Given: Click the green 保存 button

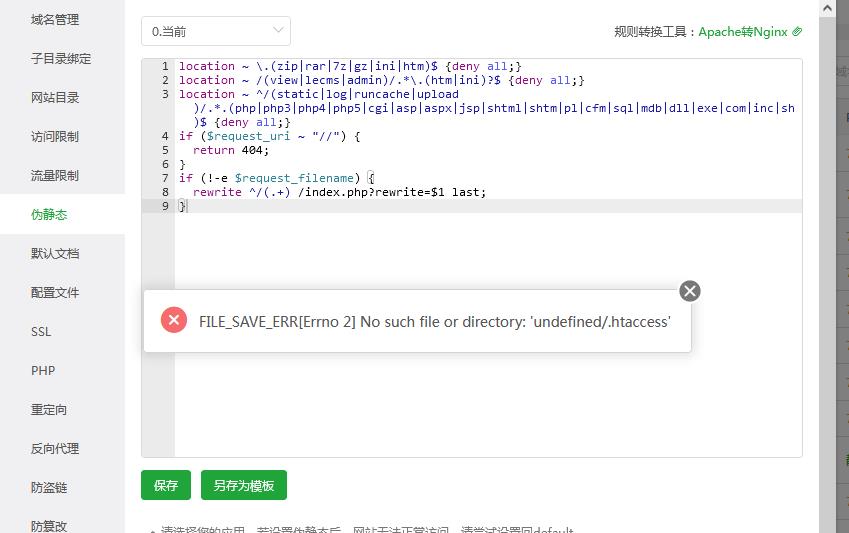Looking at the screenshot, I should point(166,485).
